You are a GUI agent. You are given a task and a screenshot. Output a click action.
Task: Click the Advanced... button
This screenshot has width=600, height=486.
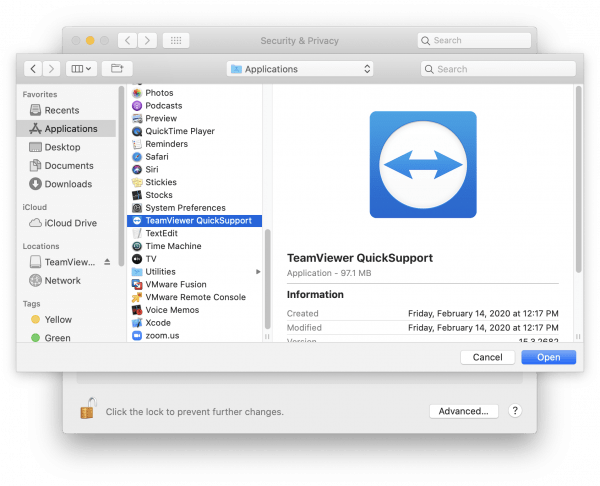pyautogui.click(x=463, y=411)
